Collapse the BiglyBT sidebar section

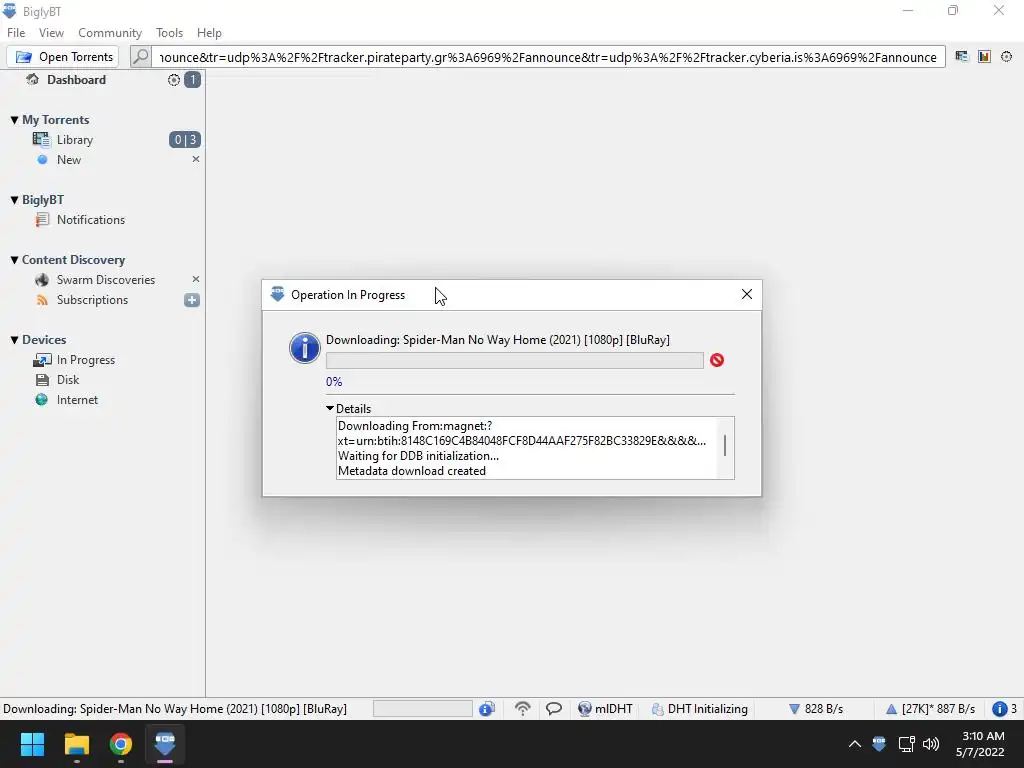[14, 200]
